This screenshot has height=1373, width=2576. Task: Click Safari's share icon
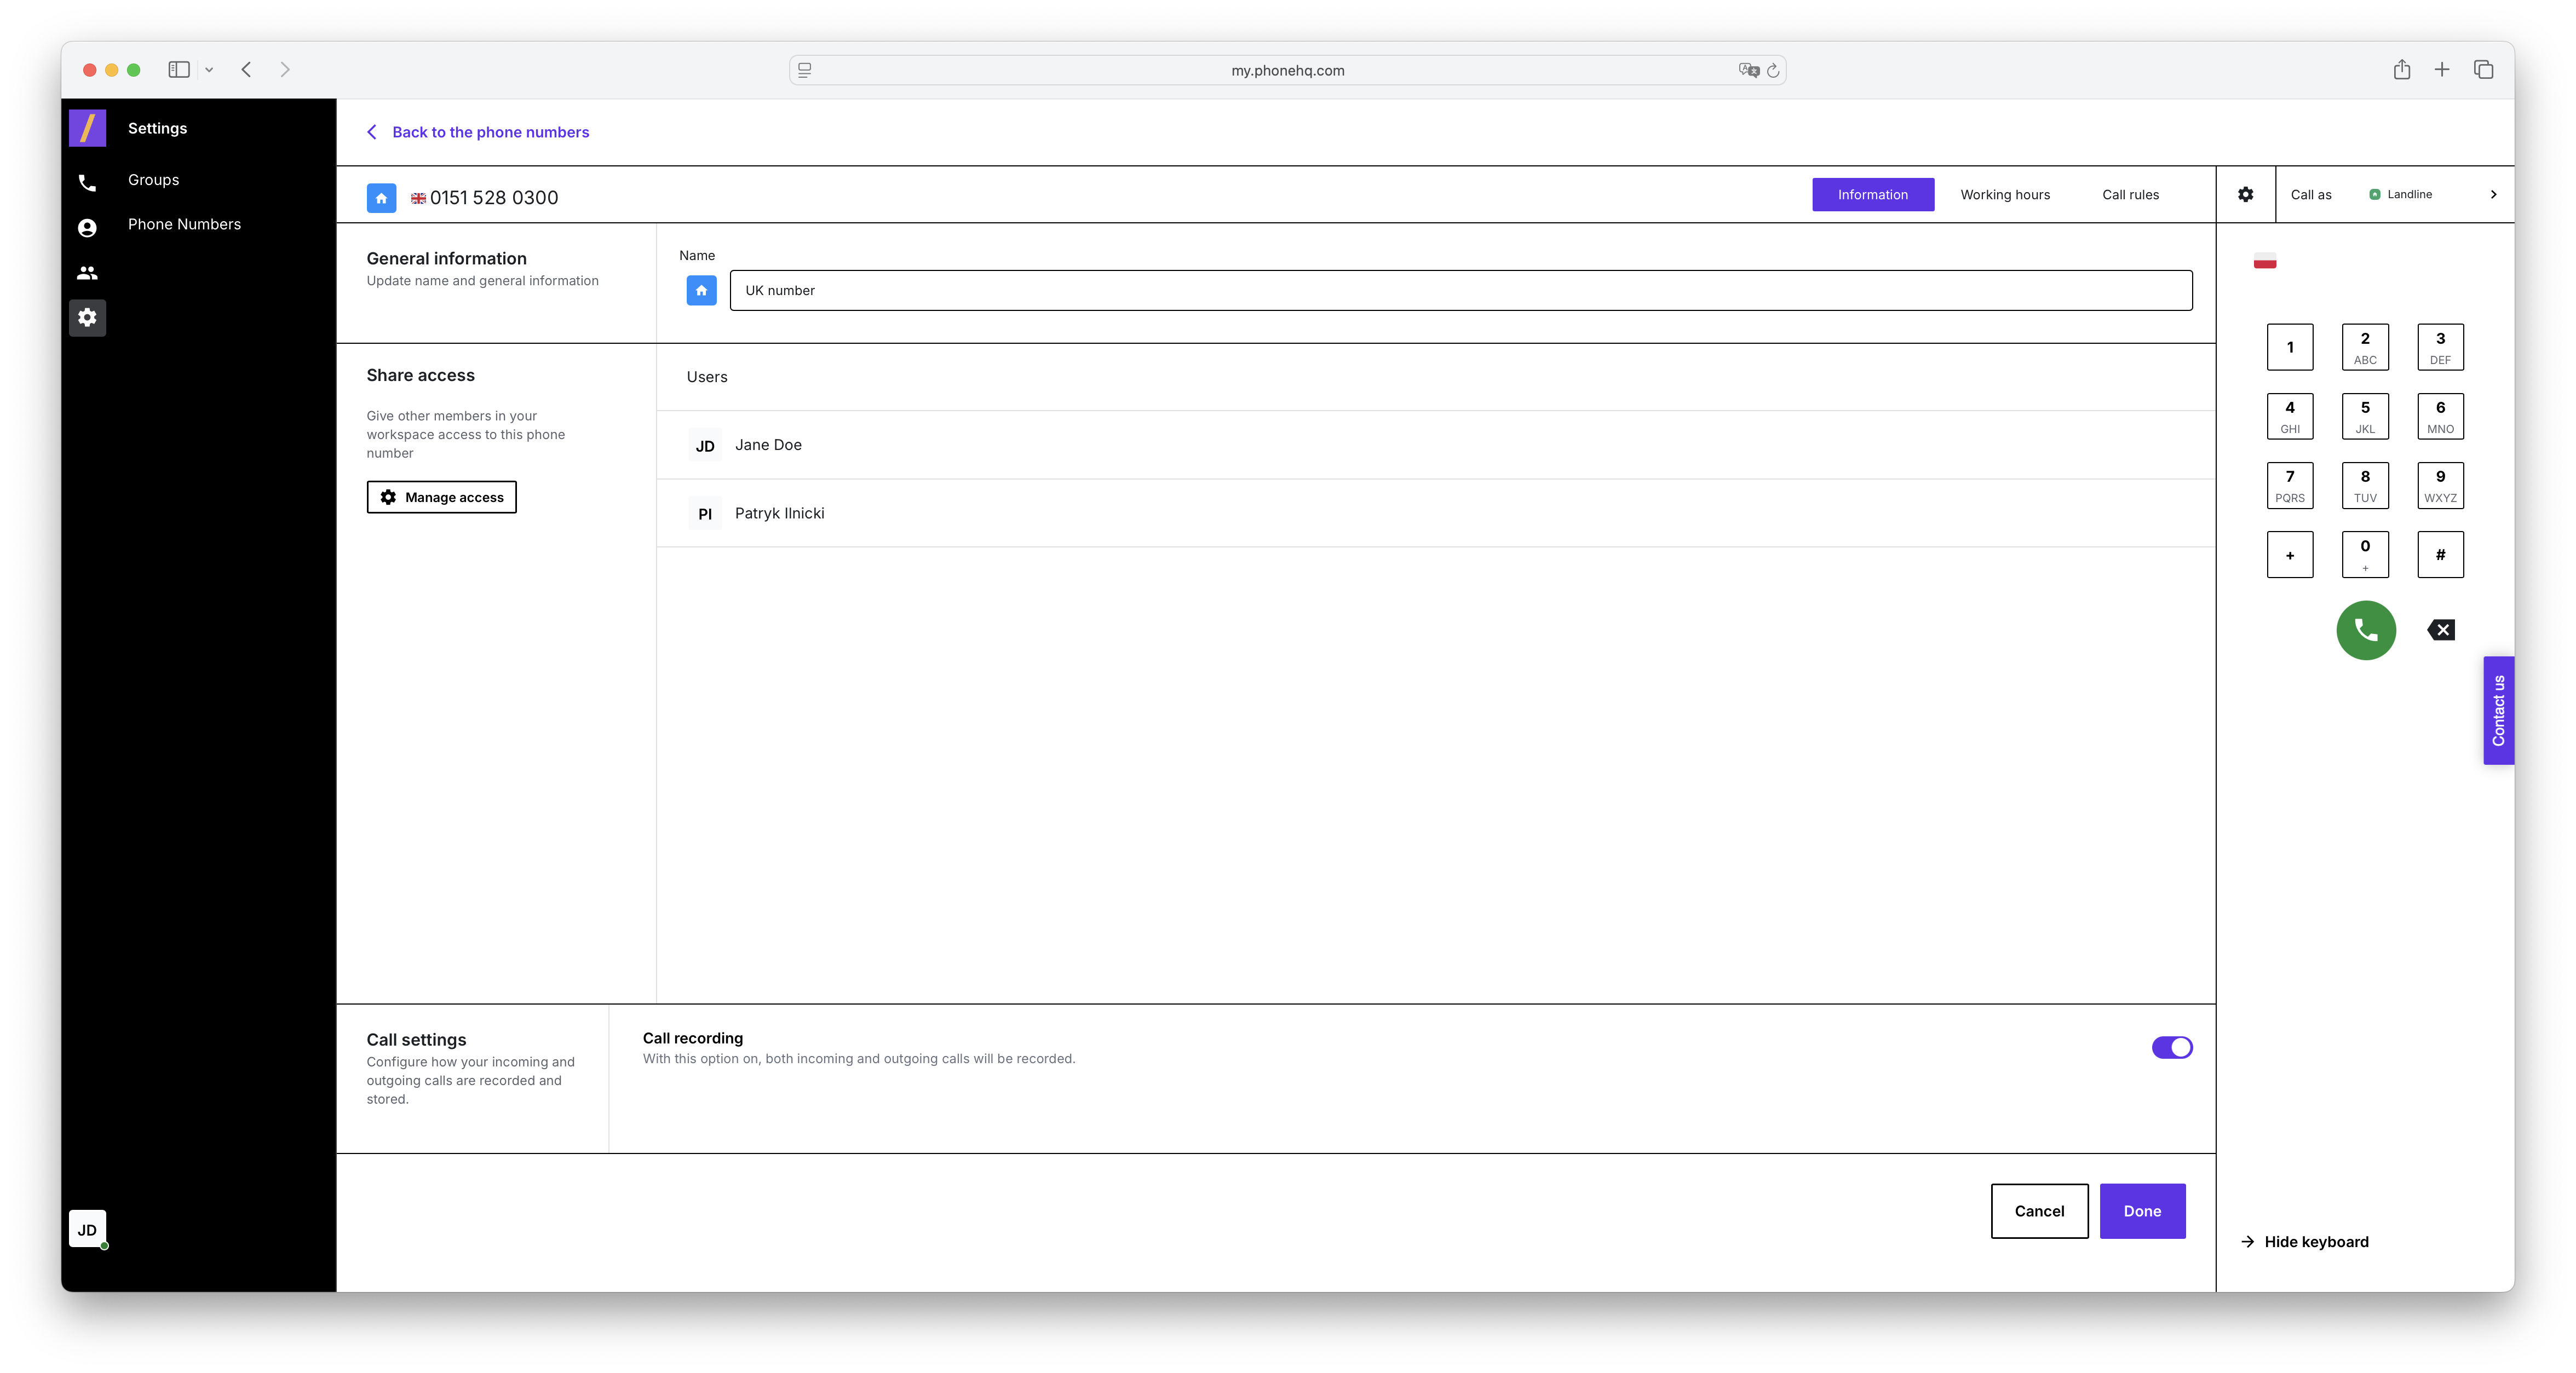pos(2401,70)
